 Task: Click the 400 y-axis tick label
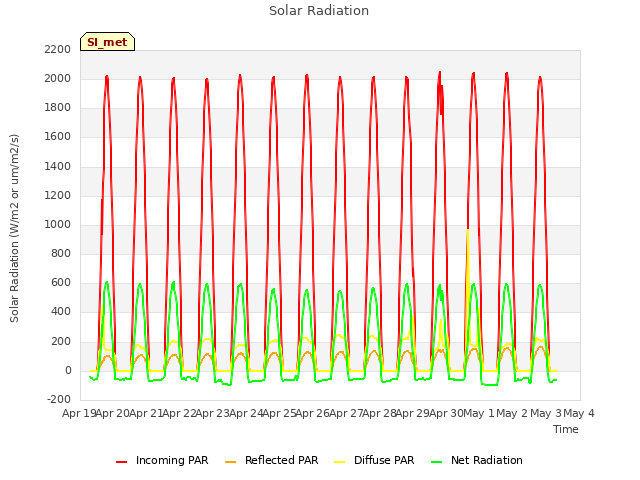[61, 312]
